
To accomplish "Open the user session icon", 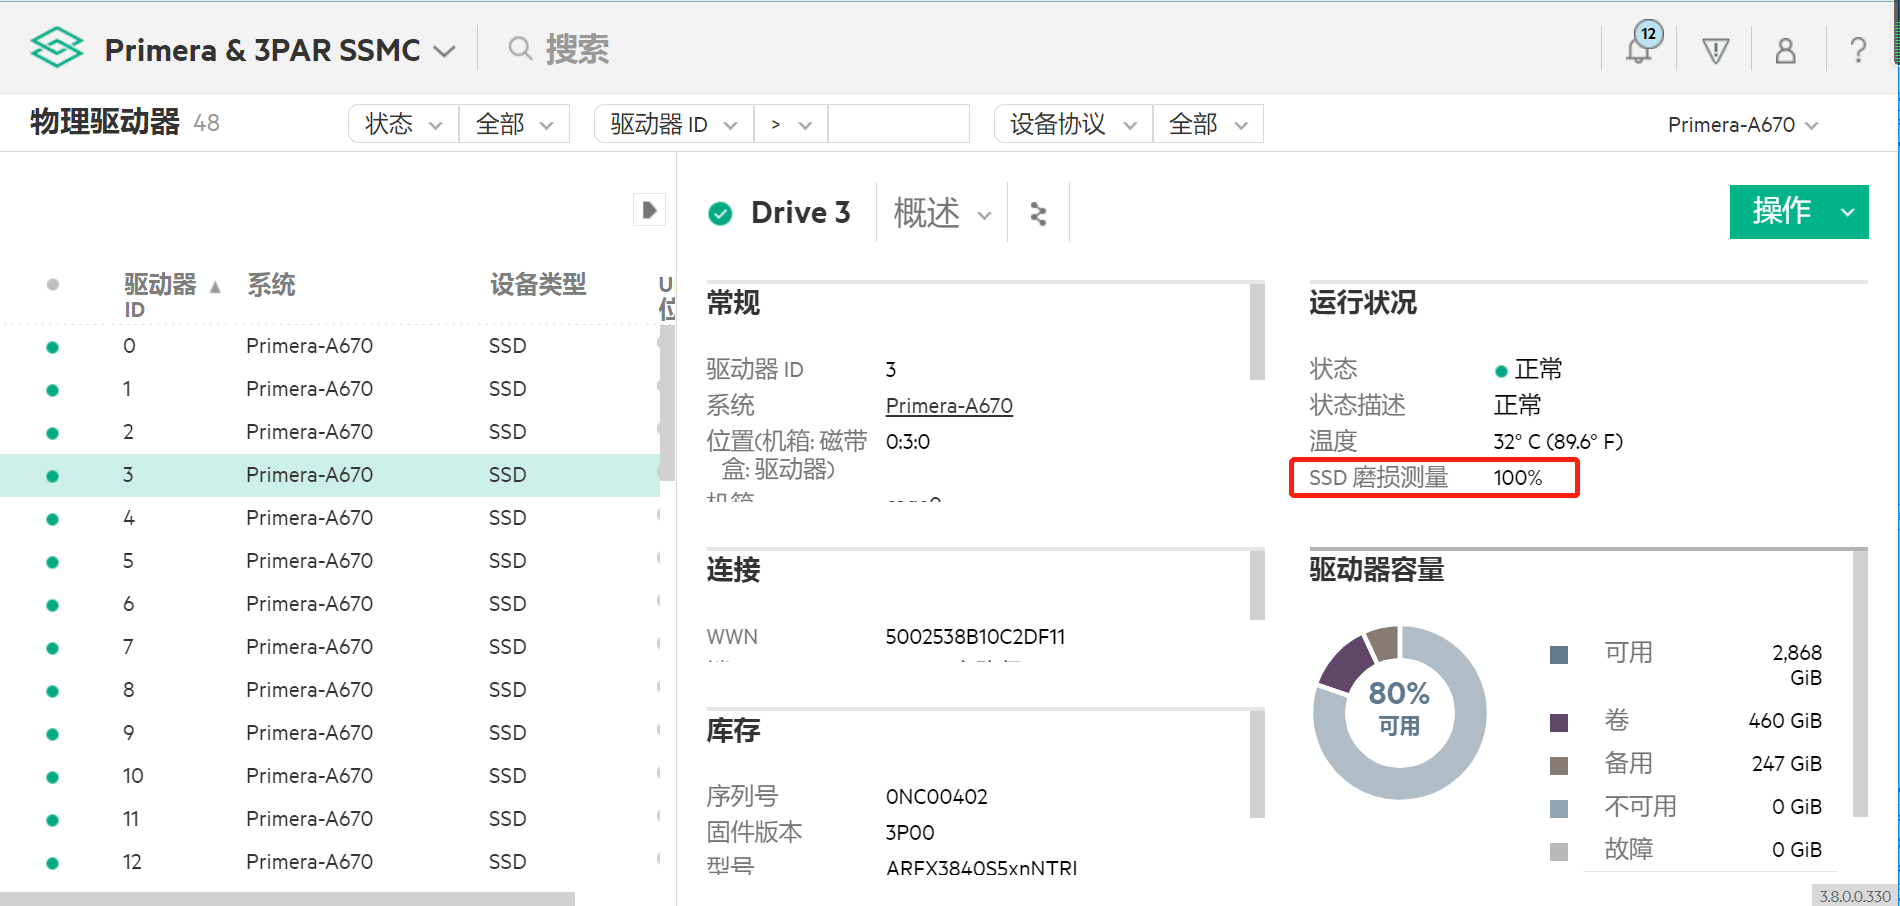I will click(1785, 50).
